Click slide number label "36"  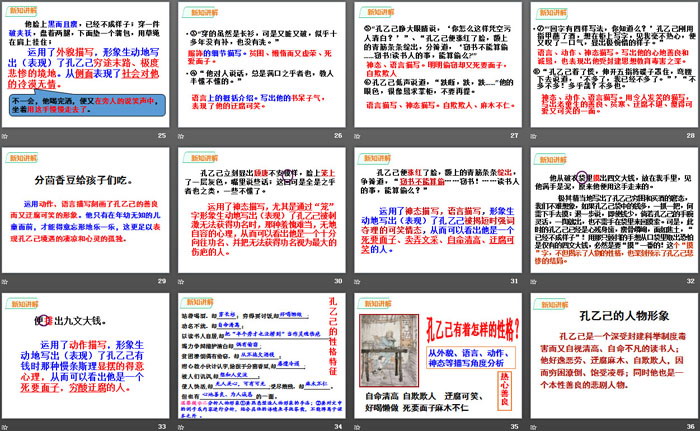click(691, 427)
